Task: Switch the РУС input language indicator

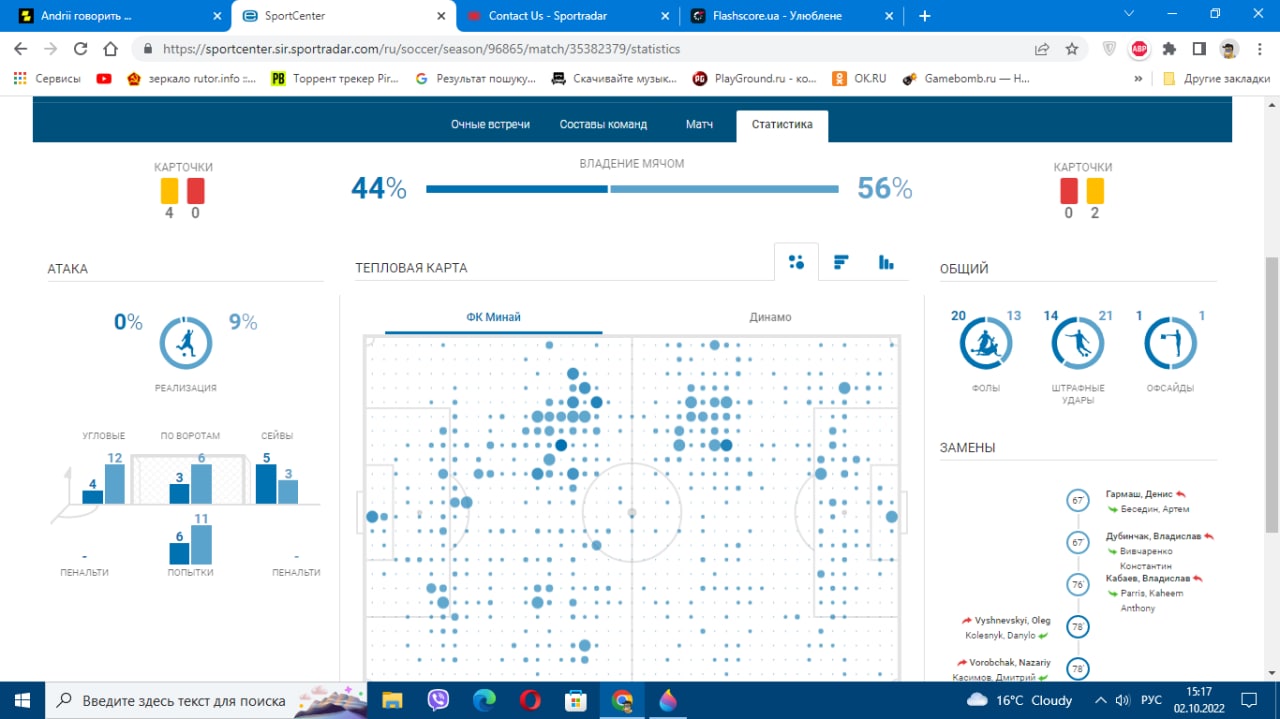Action: pos(1152,700)
